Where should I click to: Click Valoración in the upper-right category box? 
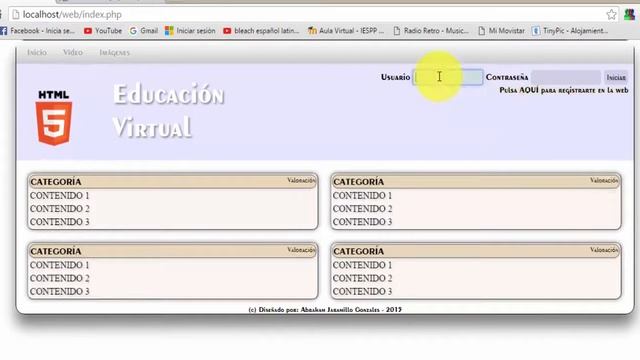click(x=604, y=180)
